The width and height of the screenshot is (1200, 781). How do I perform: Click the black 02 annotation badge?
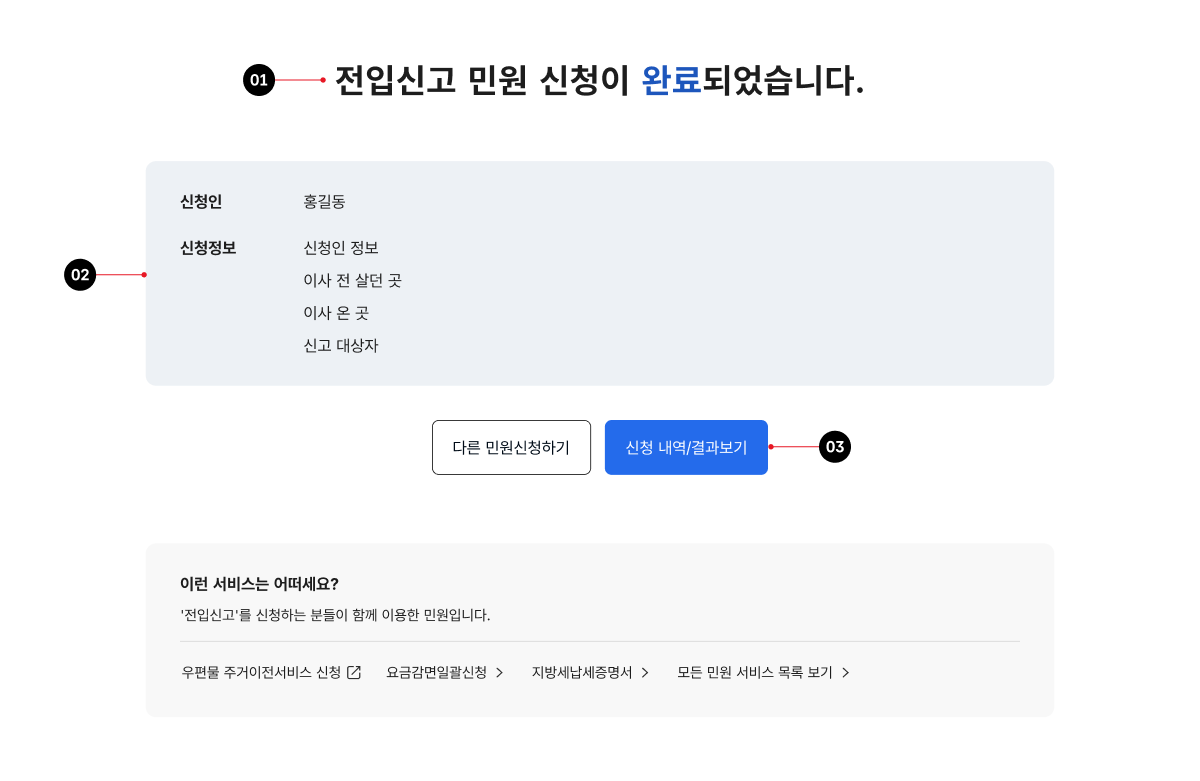point(80,275)
